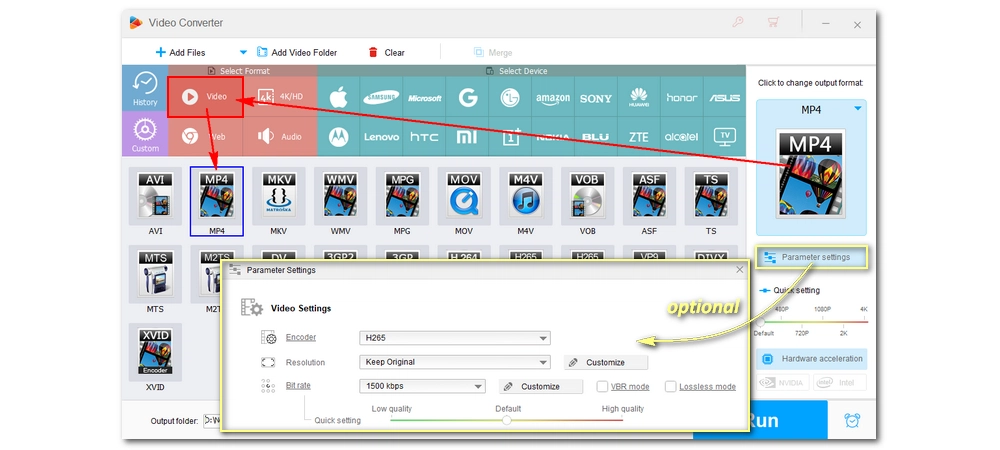Select the M4V format icon

526,196
